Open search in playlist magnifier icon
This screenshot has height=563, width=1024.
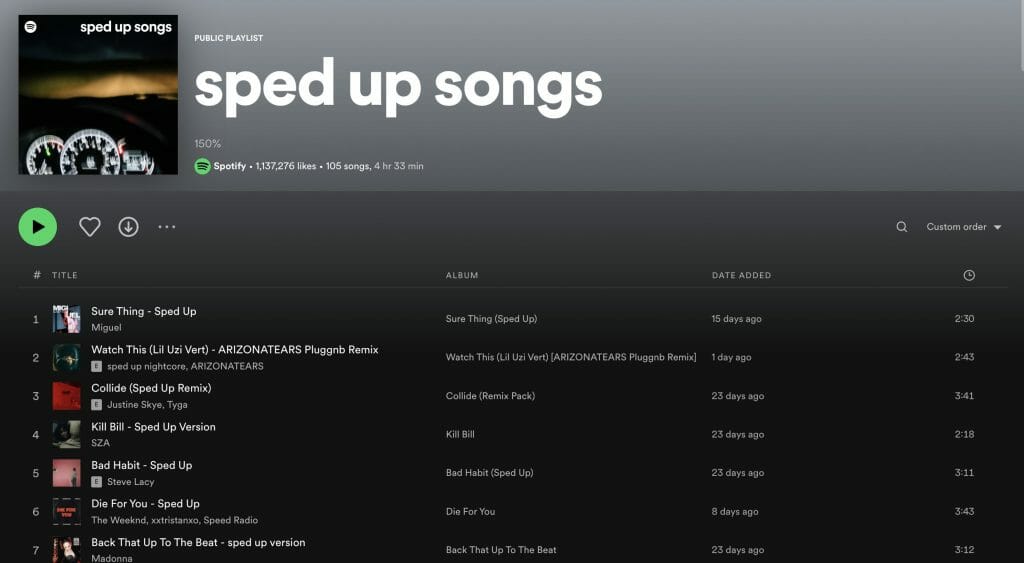901,227
